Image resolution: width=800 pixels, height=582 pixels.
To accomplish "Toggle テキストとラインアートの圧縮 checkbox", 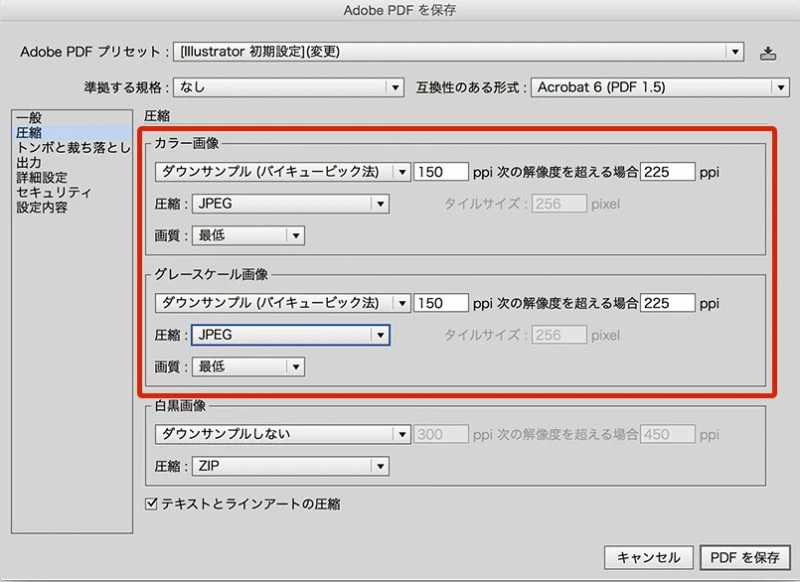I will tap(151, 504).
